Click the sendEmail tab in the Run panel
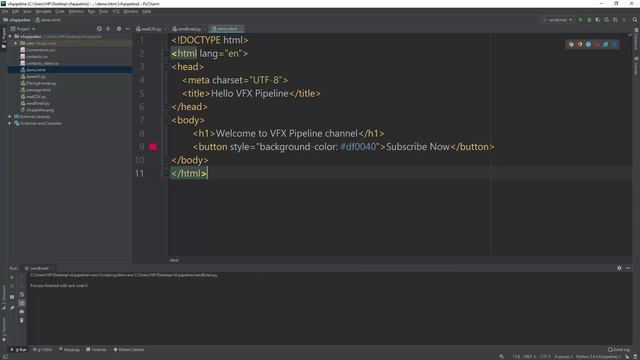 pyautogui.click(x=39, y=268)
